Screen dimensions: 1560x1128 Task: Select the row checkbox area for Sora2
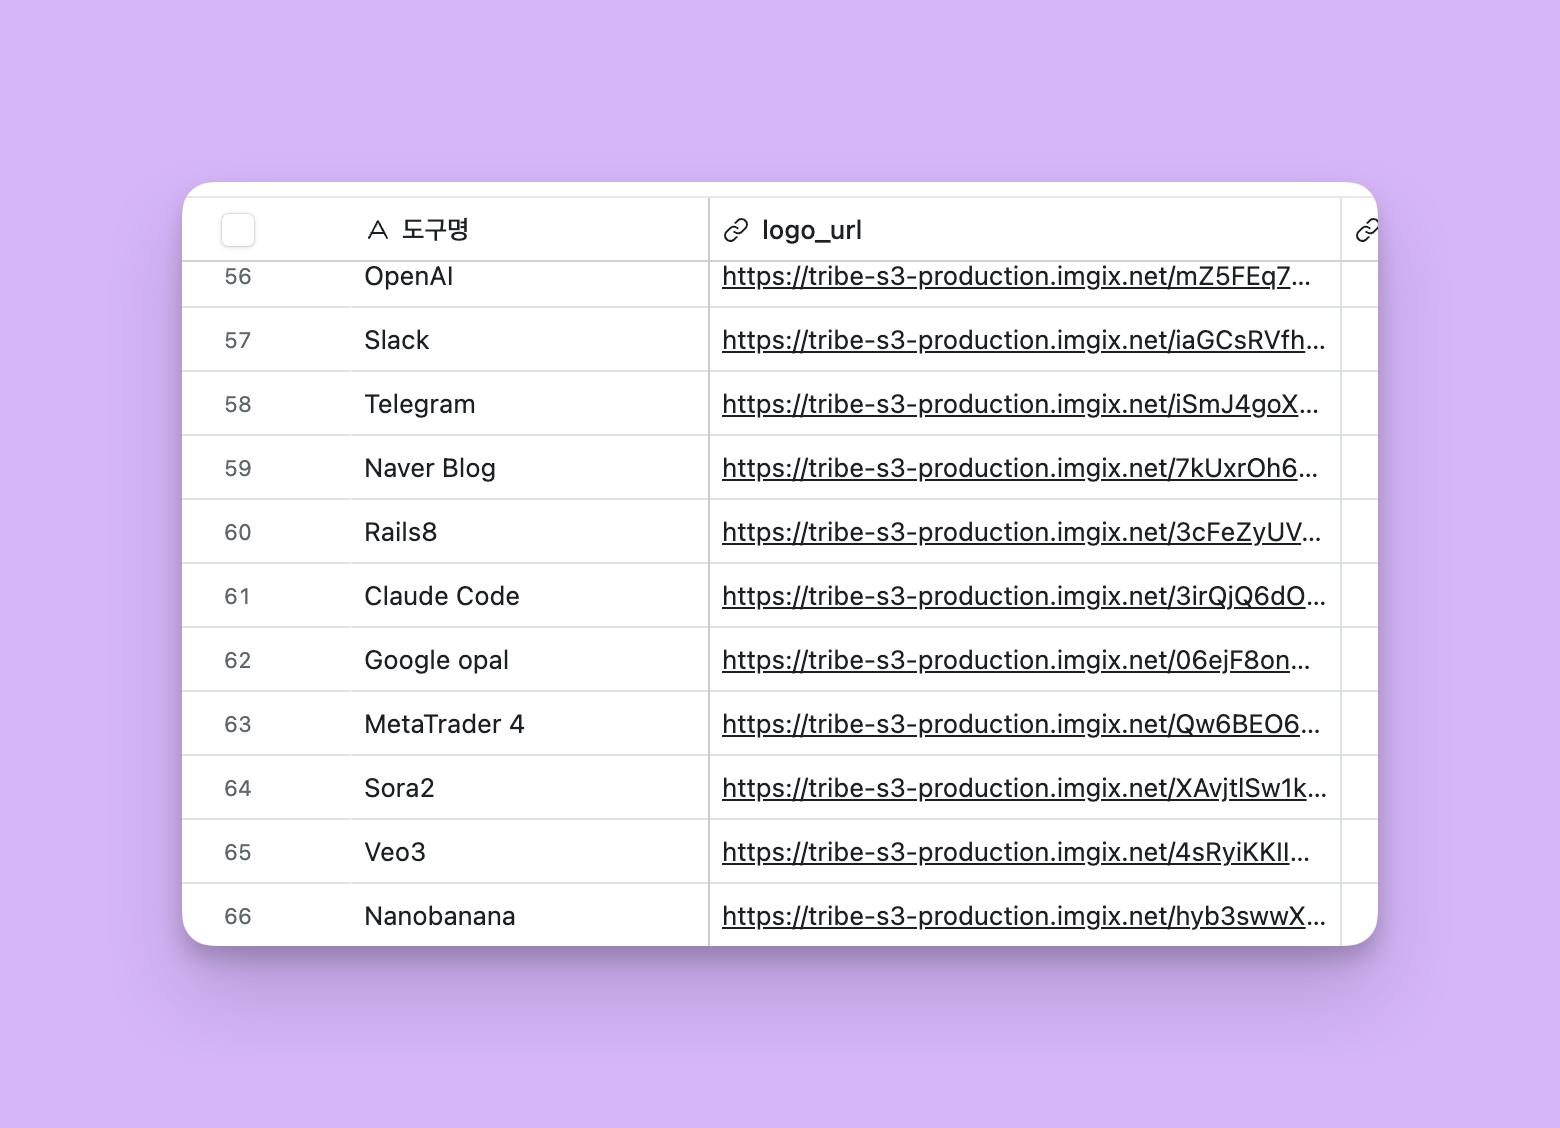tap(238, 788)
